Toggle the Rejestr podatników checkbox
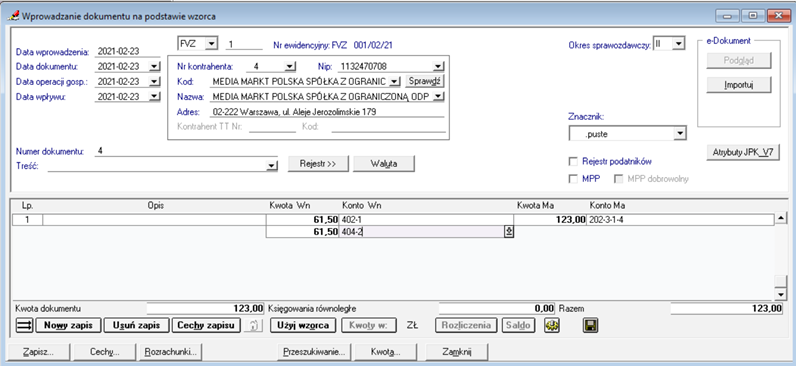 [573, 161]
